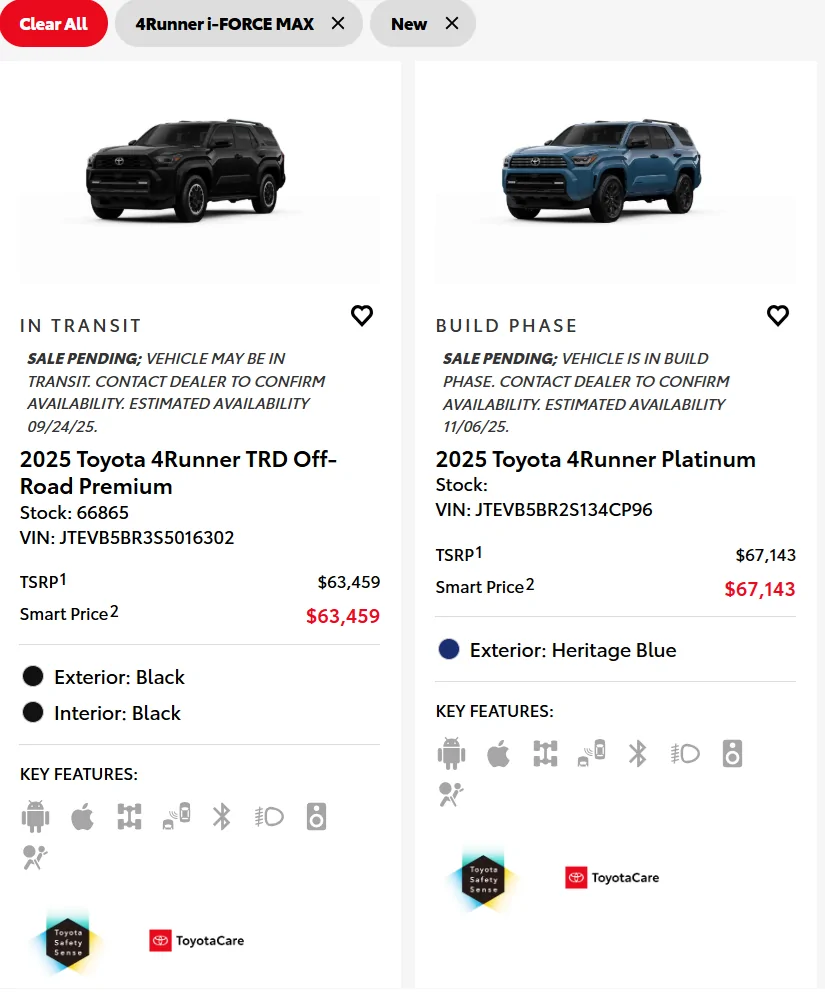The width and height of the screenshot is (825, 1000).
Task: Click Toyota Safety Sense badge on Platinum card
Action: coord(484,878)
